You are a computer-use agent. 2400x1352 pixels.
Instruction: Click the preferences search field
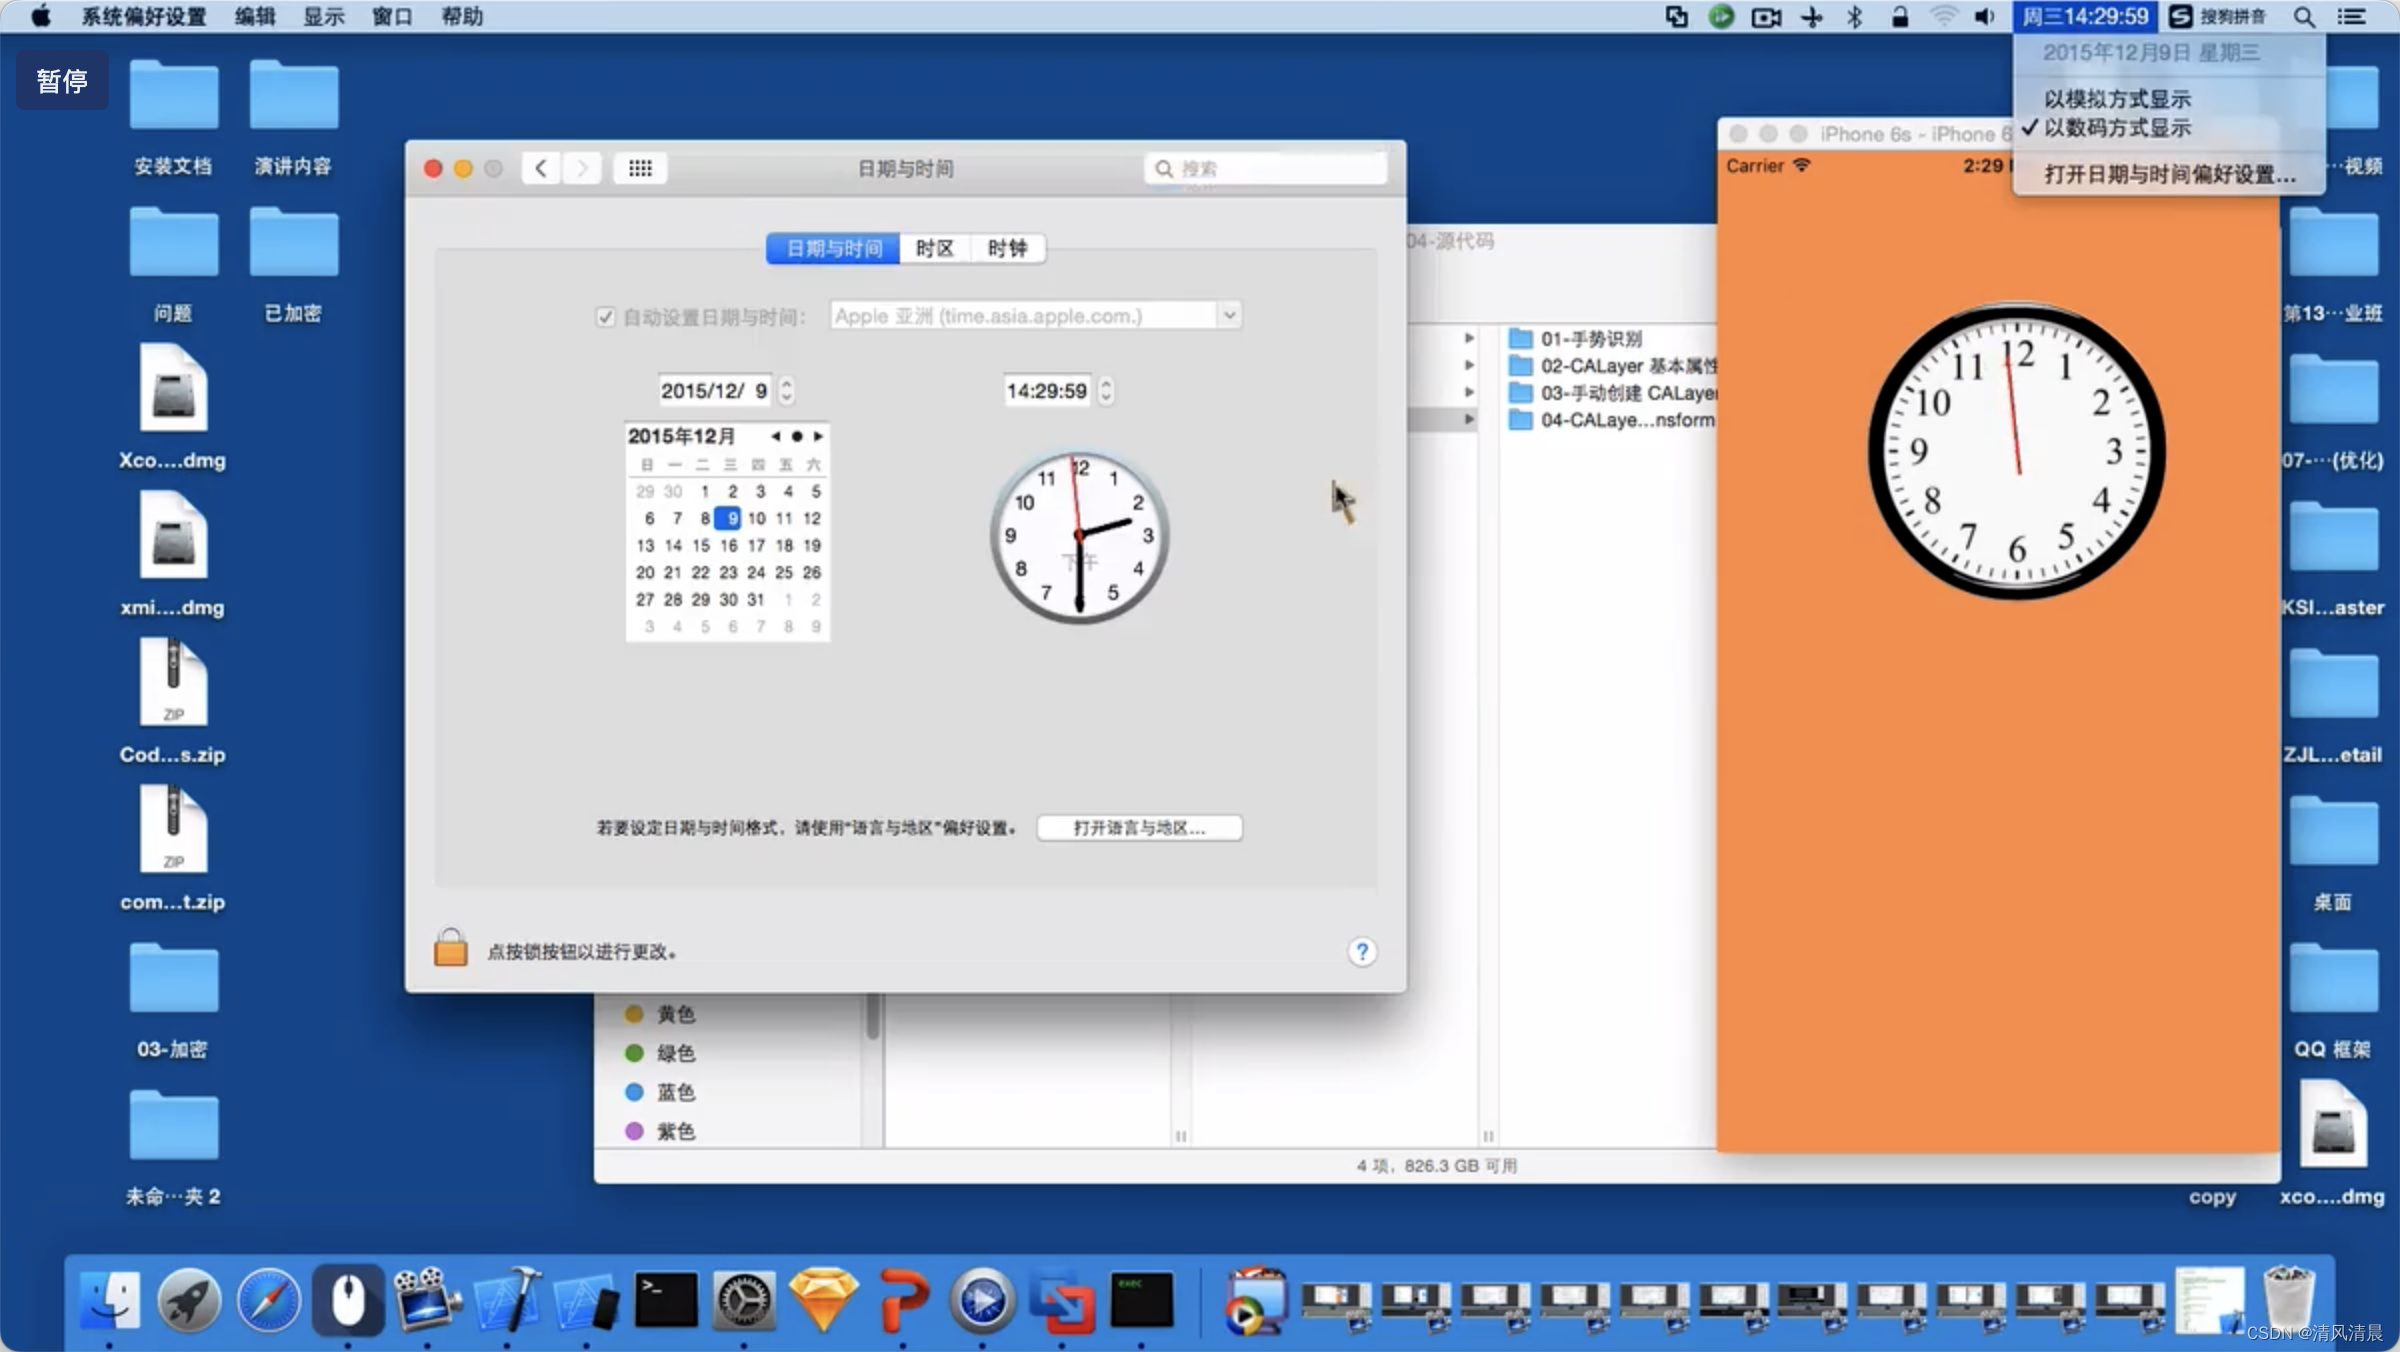tap(1265, 168)
